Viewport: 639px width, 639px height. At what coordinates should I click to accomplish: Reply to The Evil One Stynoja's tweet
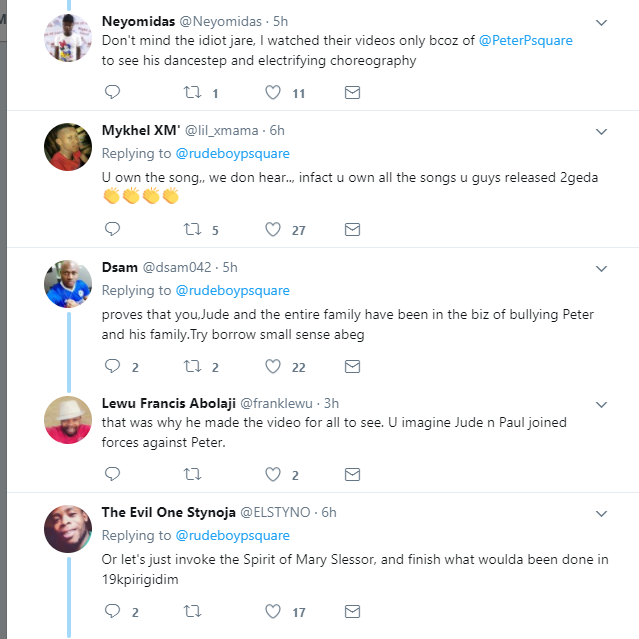[112, 610]
